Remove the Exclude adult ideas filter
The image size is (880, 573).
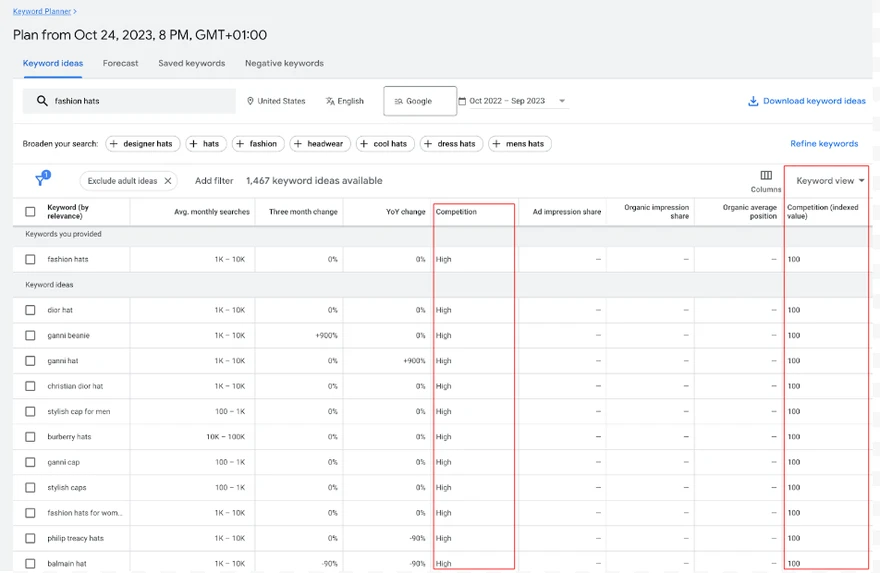click(x=168, y=181)
